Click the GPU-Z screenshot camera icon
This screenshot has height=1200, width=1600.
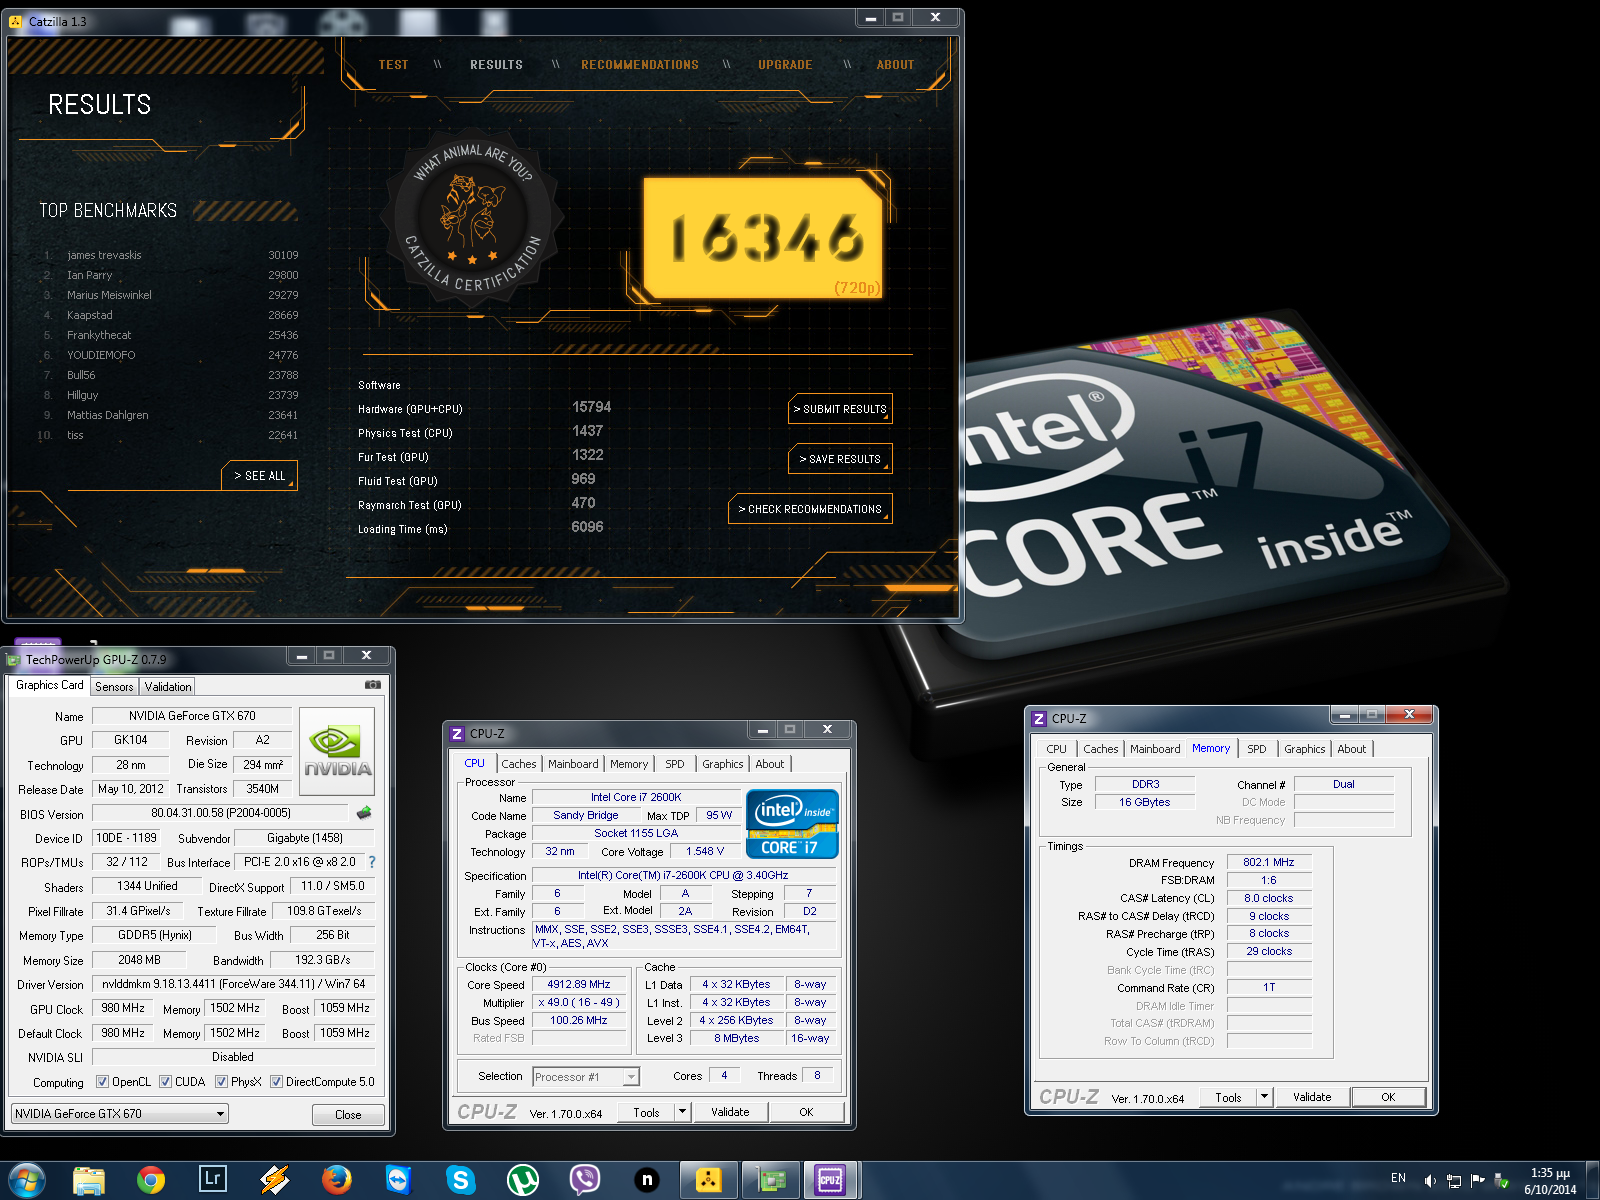pos(373,685)
